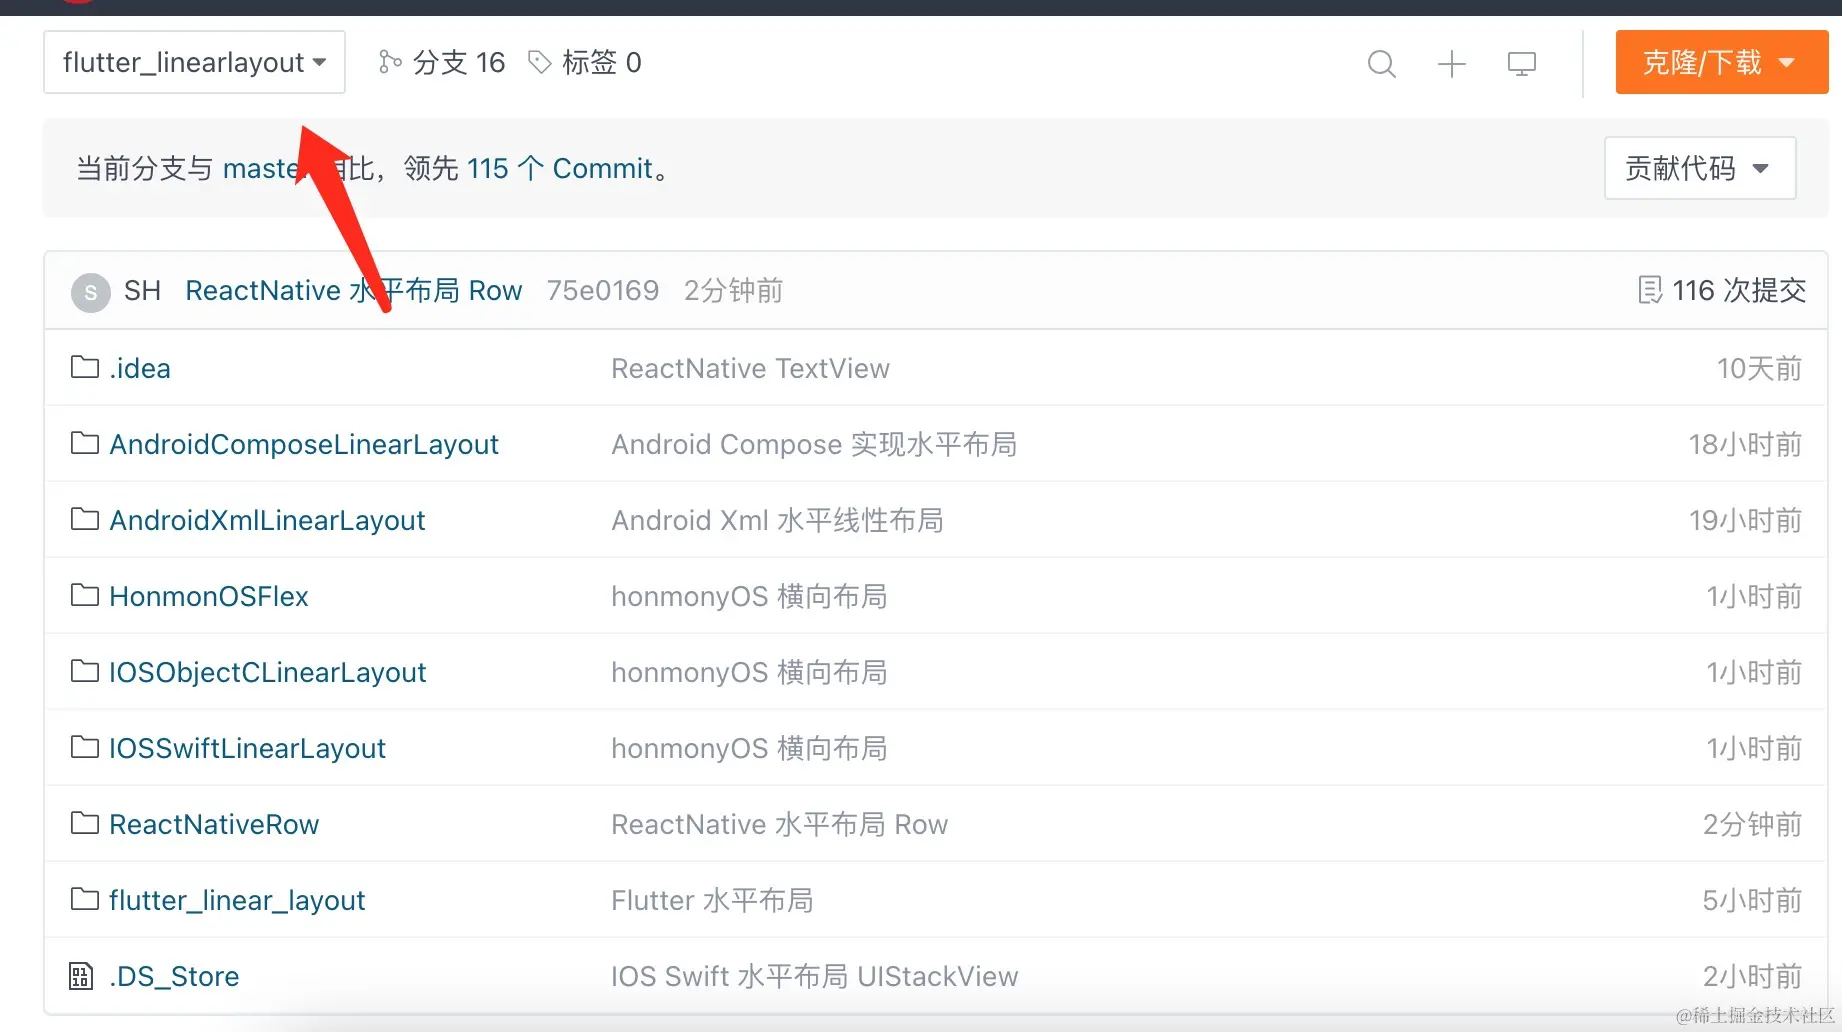Click the IOSObjectCLinearLayout folder icon
1842x1032 pixels.
85,671
